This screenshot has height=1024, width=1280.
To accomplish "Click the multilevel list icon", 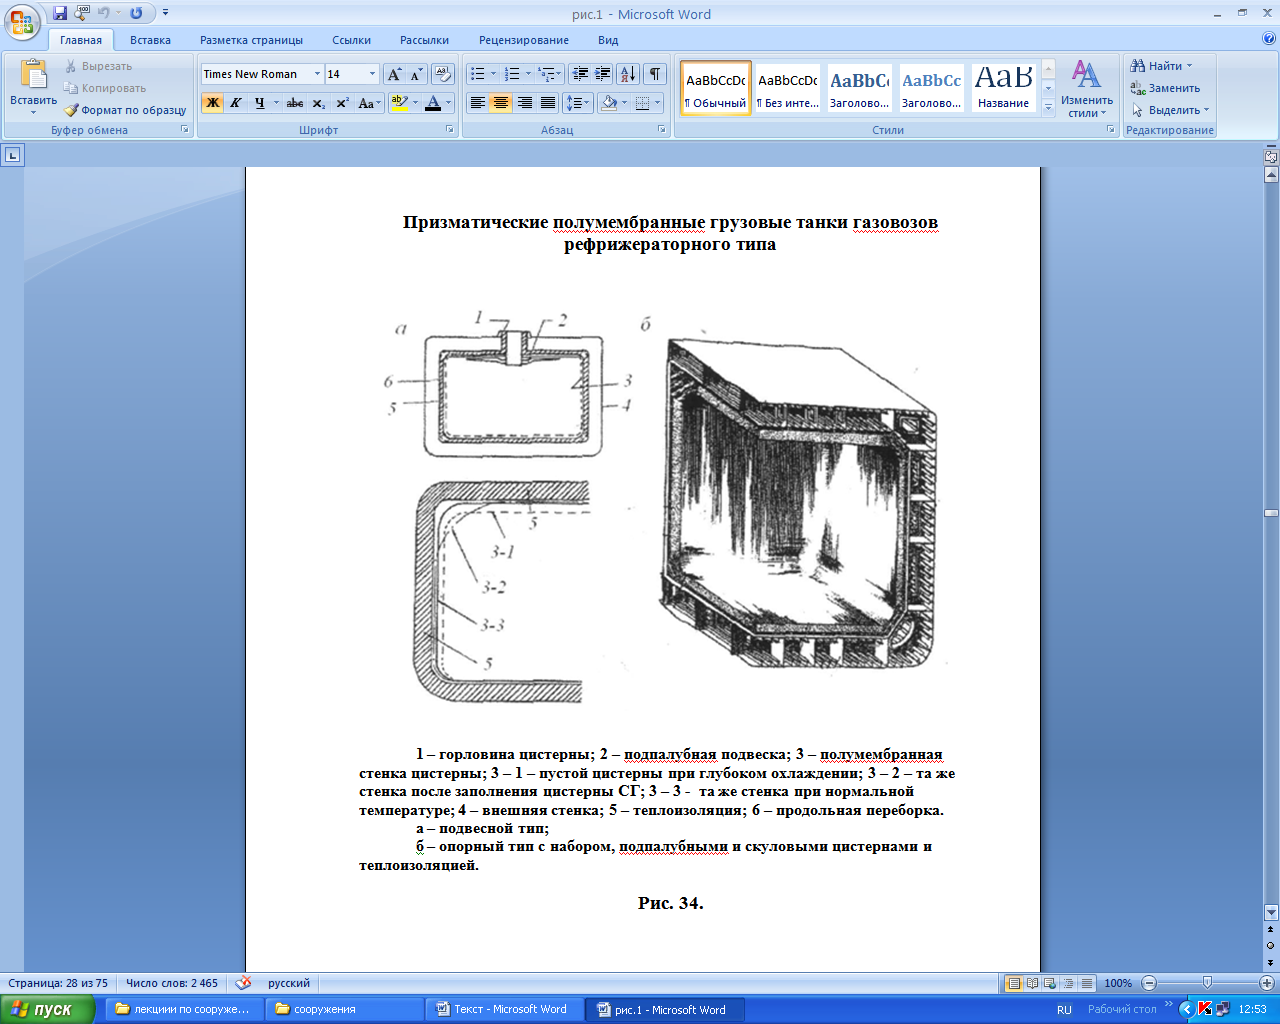I will point(546,74).
